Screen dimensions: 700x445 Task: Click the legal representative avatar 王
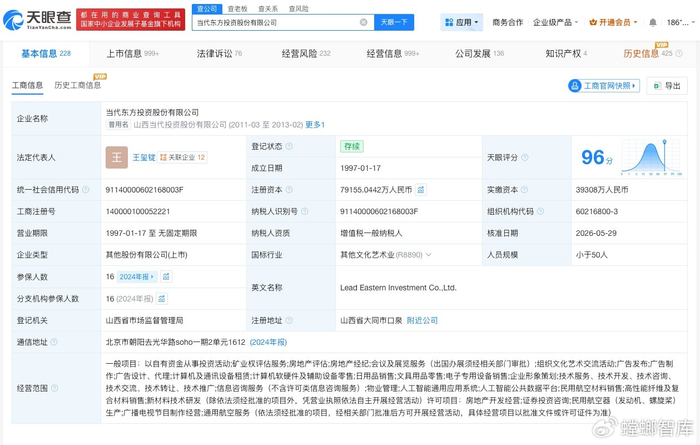coord(117,158)
